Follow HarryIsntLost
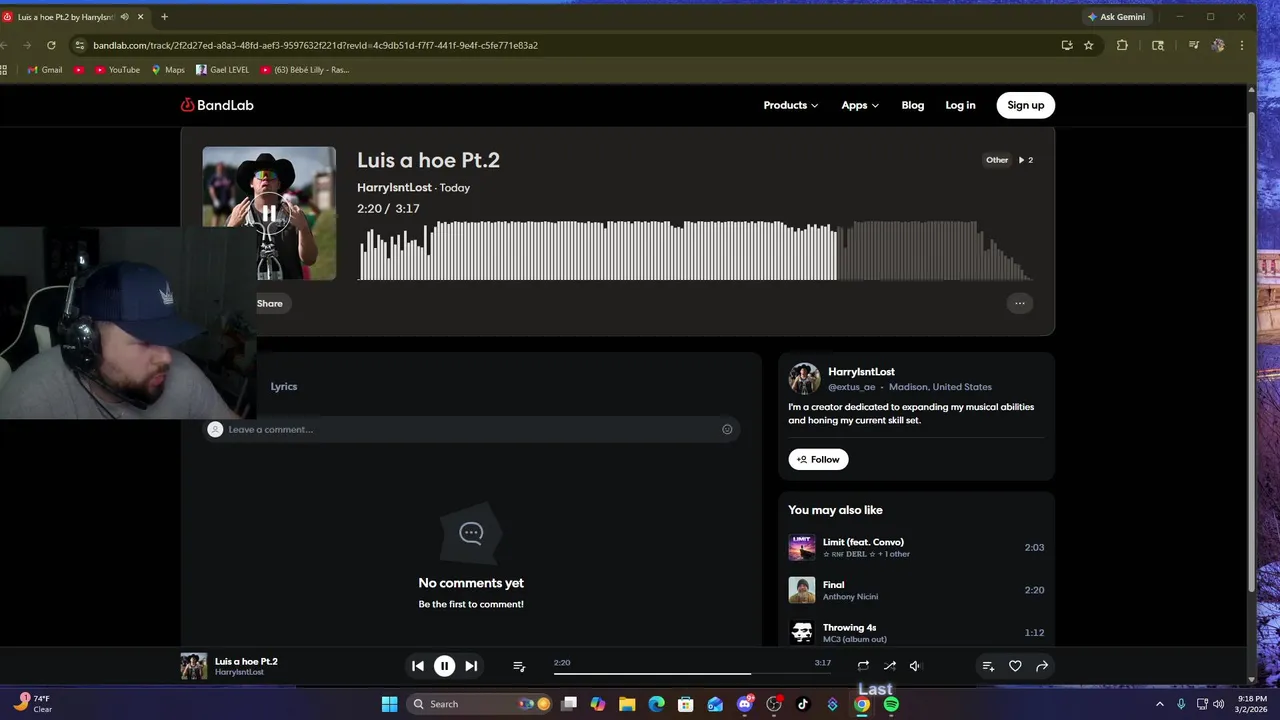This screenshot has width=1280, height=720. coord(818,459)
